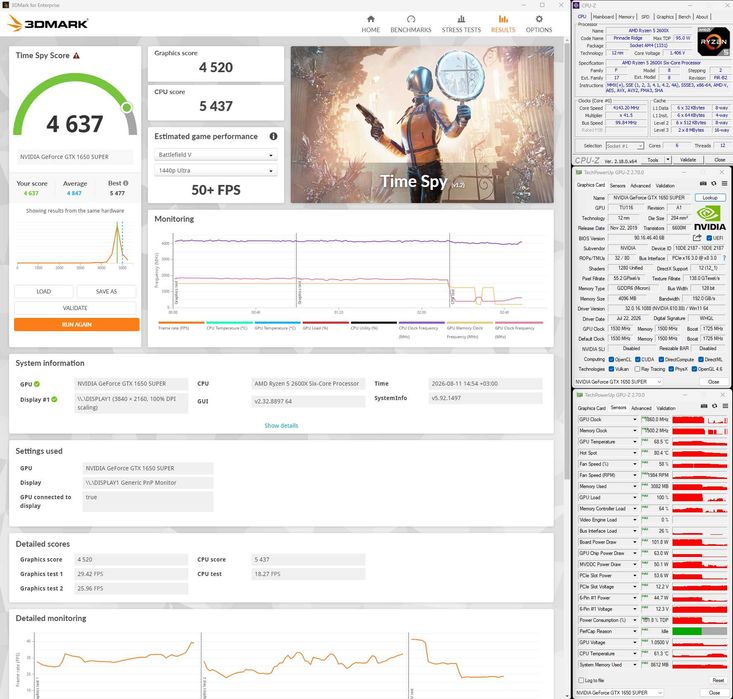Click the 3DMark window vertical scrollbar
Viewport: 733px width, 699px height.
566,262
